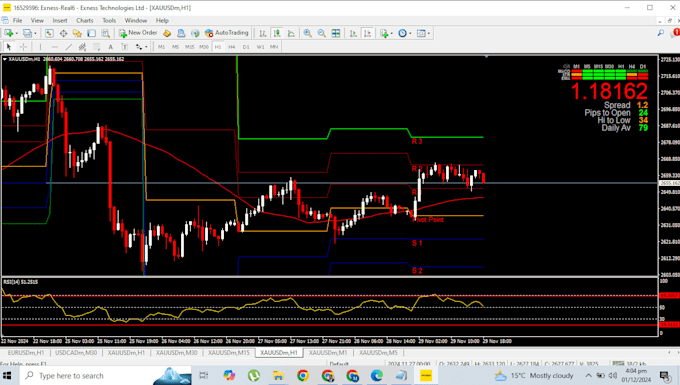This screenshot has height=385, width=680.
Task: Click the chart shift triangle marker above the chart
Action: [486, 56]
